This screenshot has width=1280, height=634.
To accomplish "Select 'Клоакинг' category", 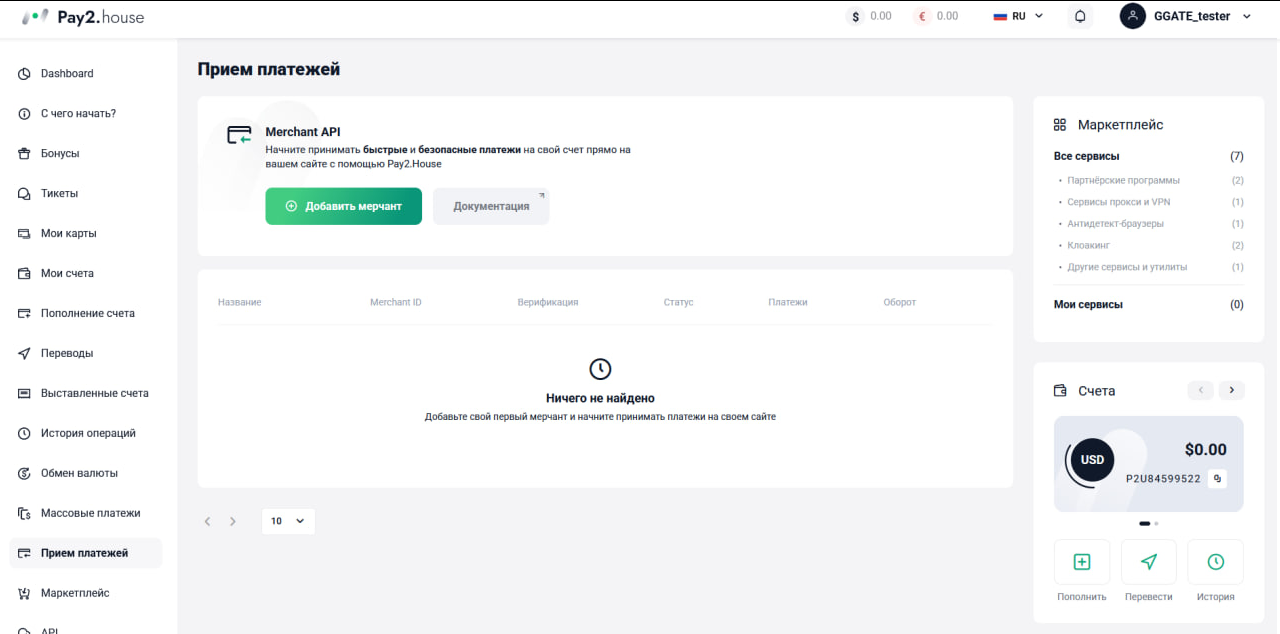I will coord(1088,246).
